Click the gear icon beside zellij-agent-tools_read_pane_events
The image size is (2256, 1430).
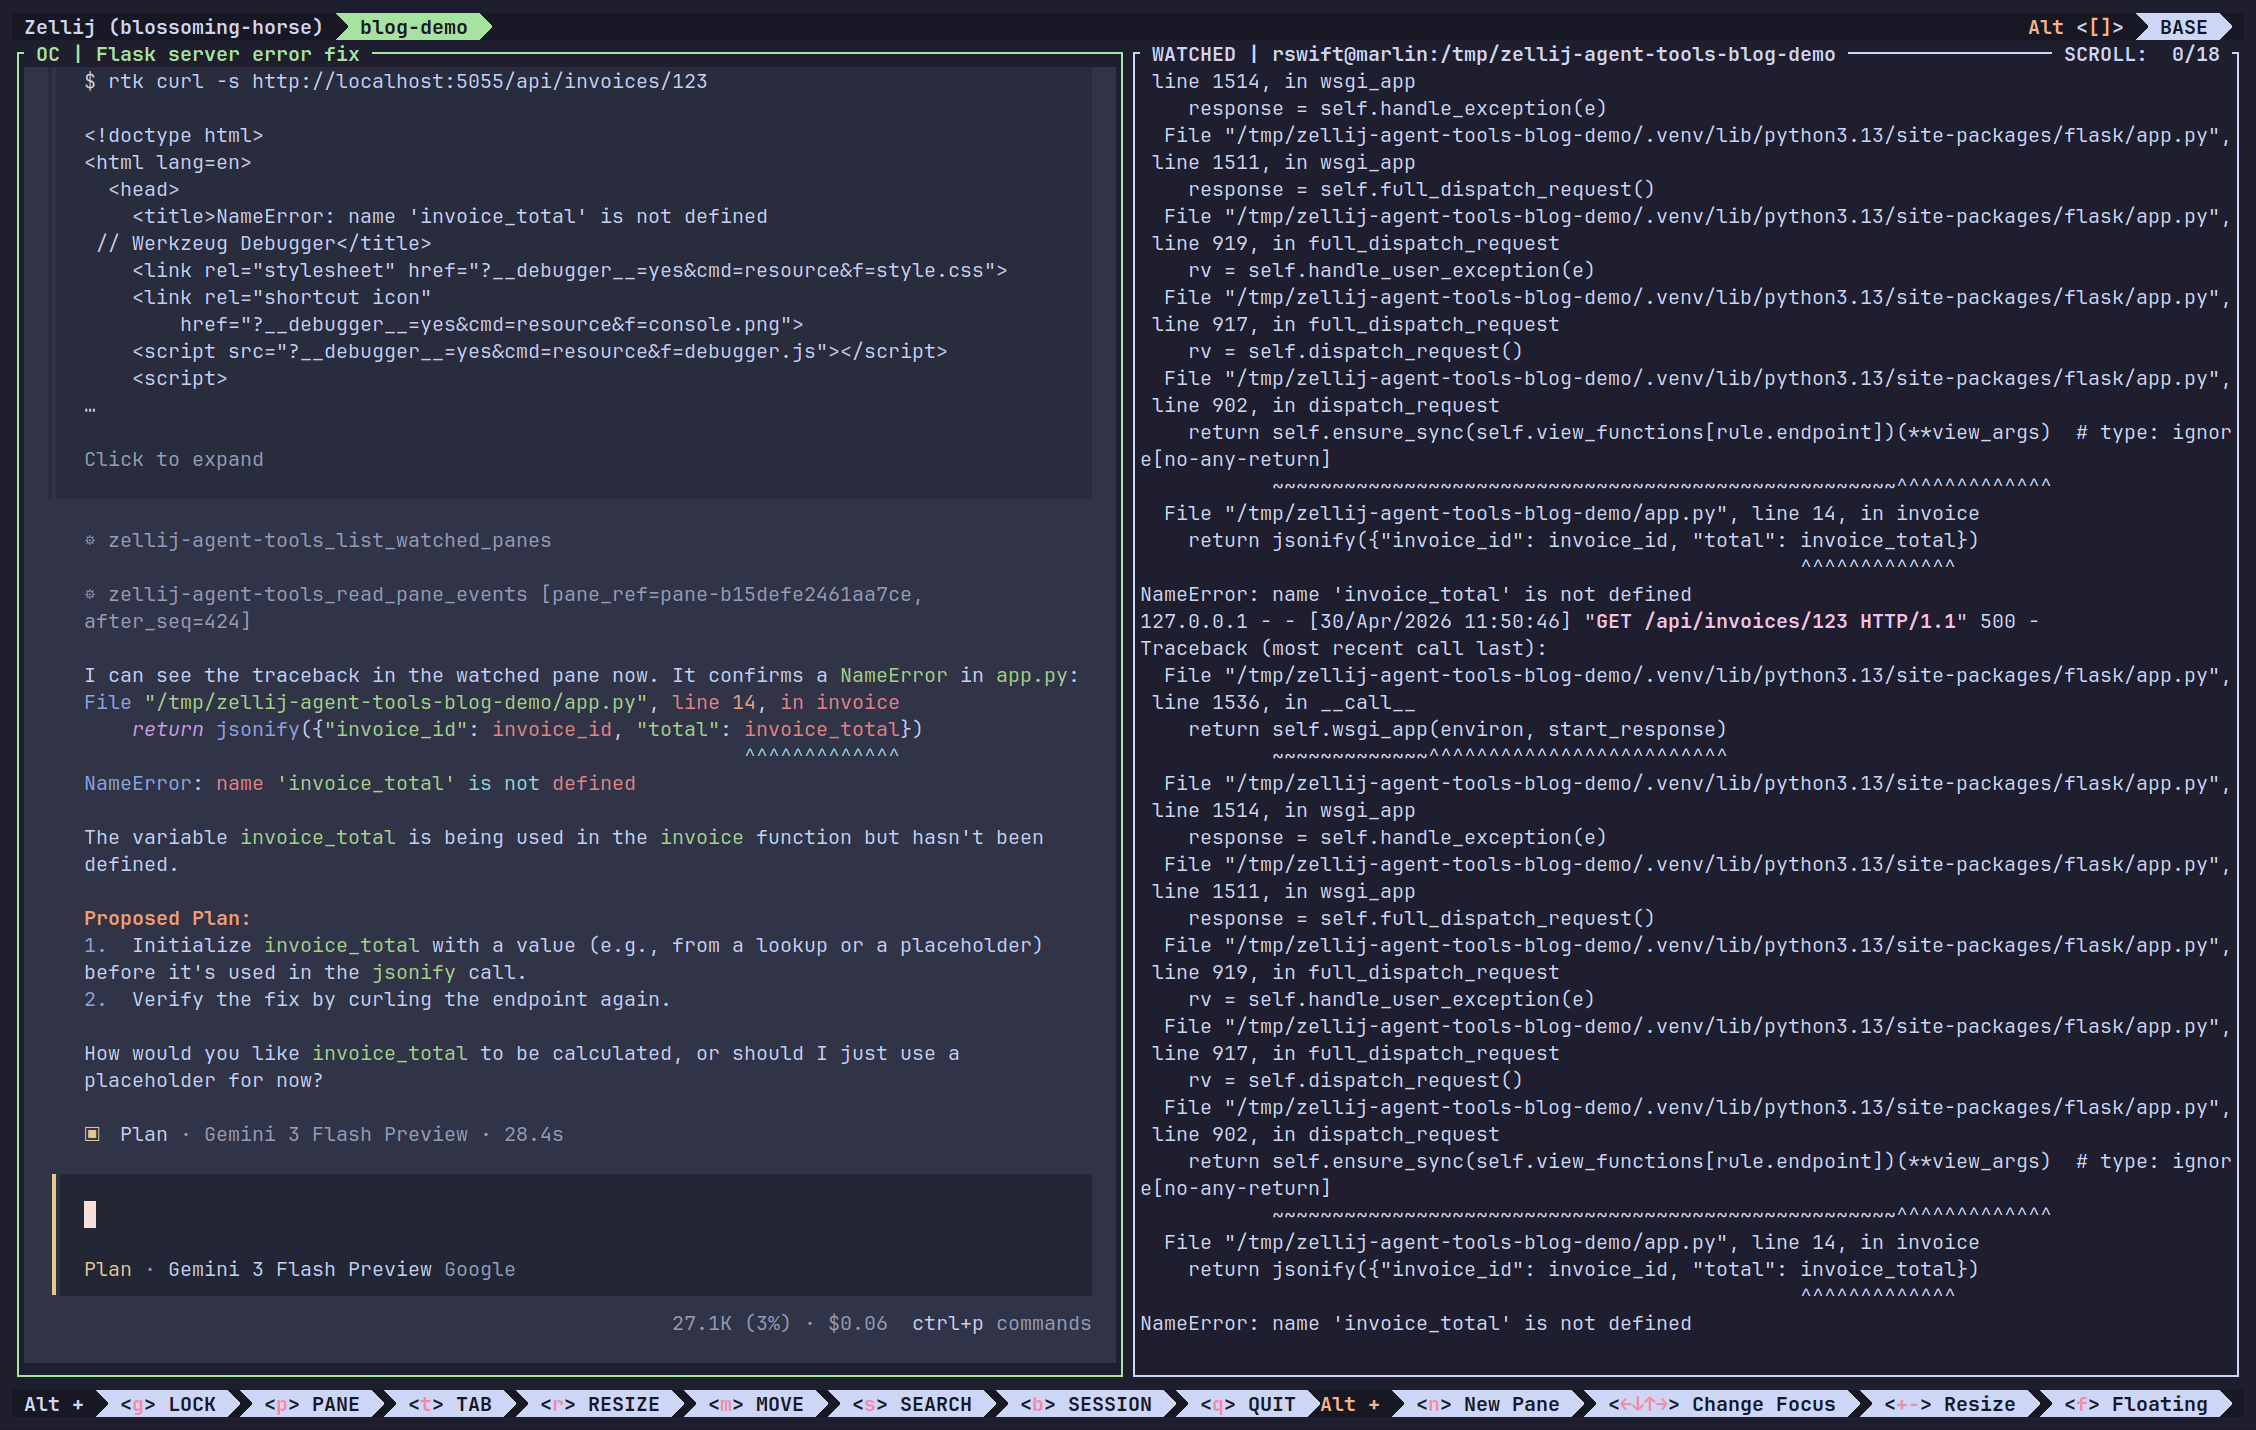[90, 594]
